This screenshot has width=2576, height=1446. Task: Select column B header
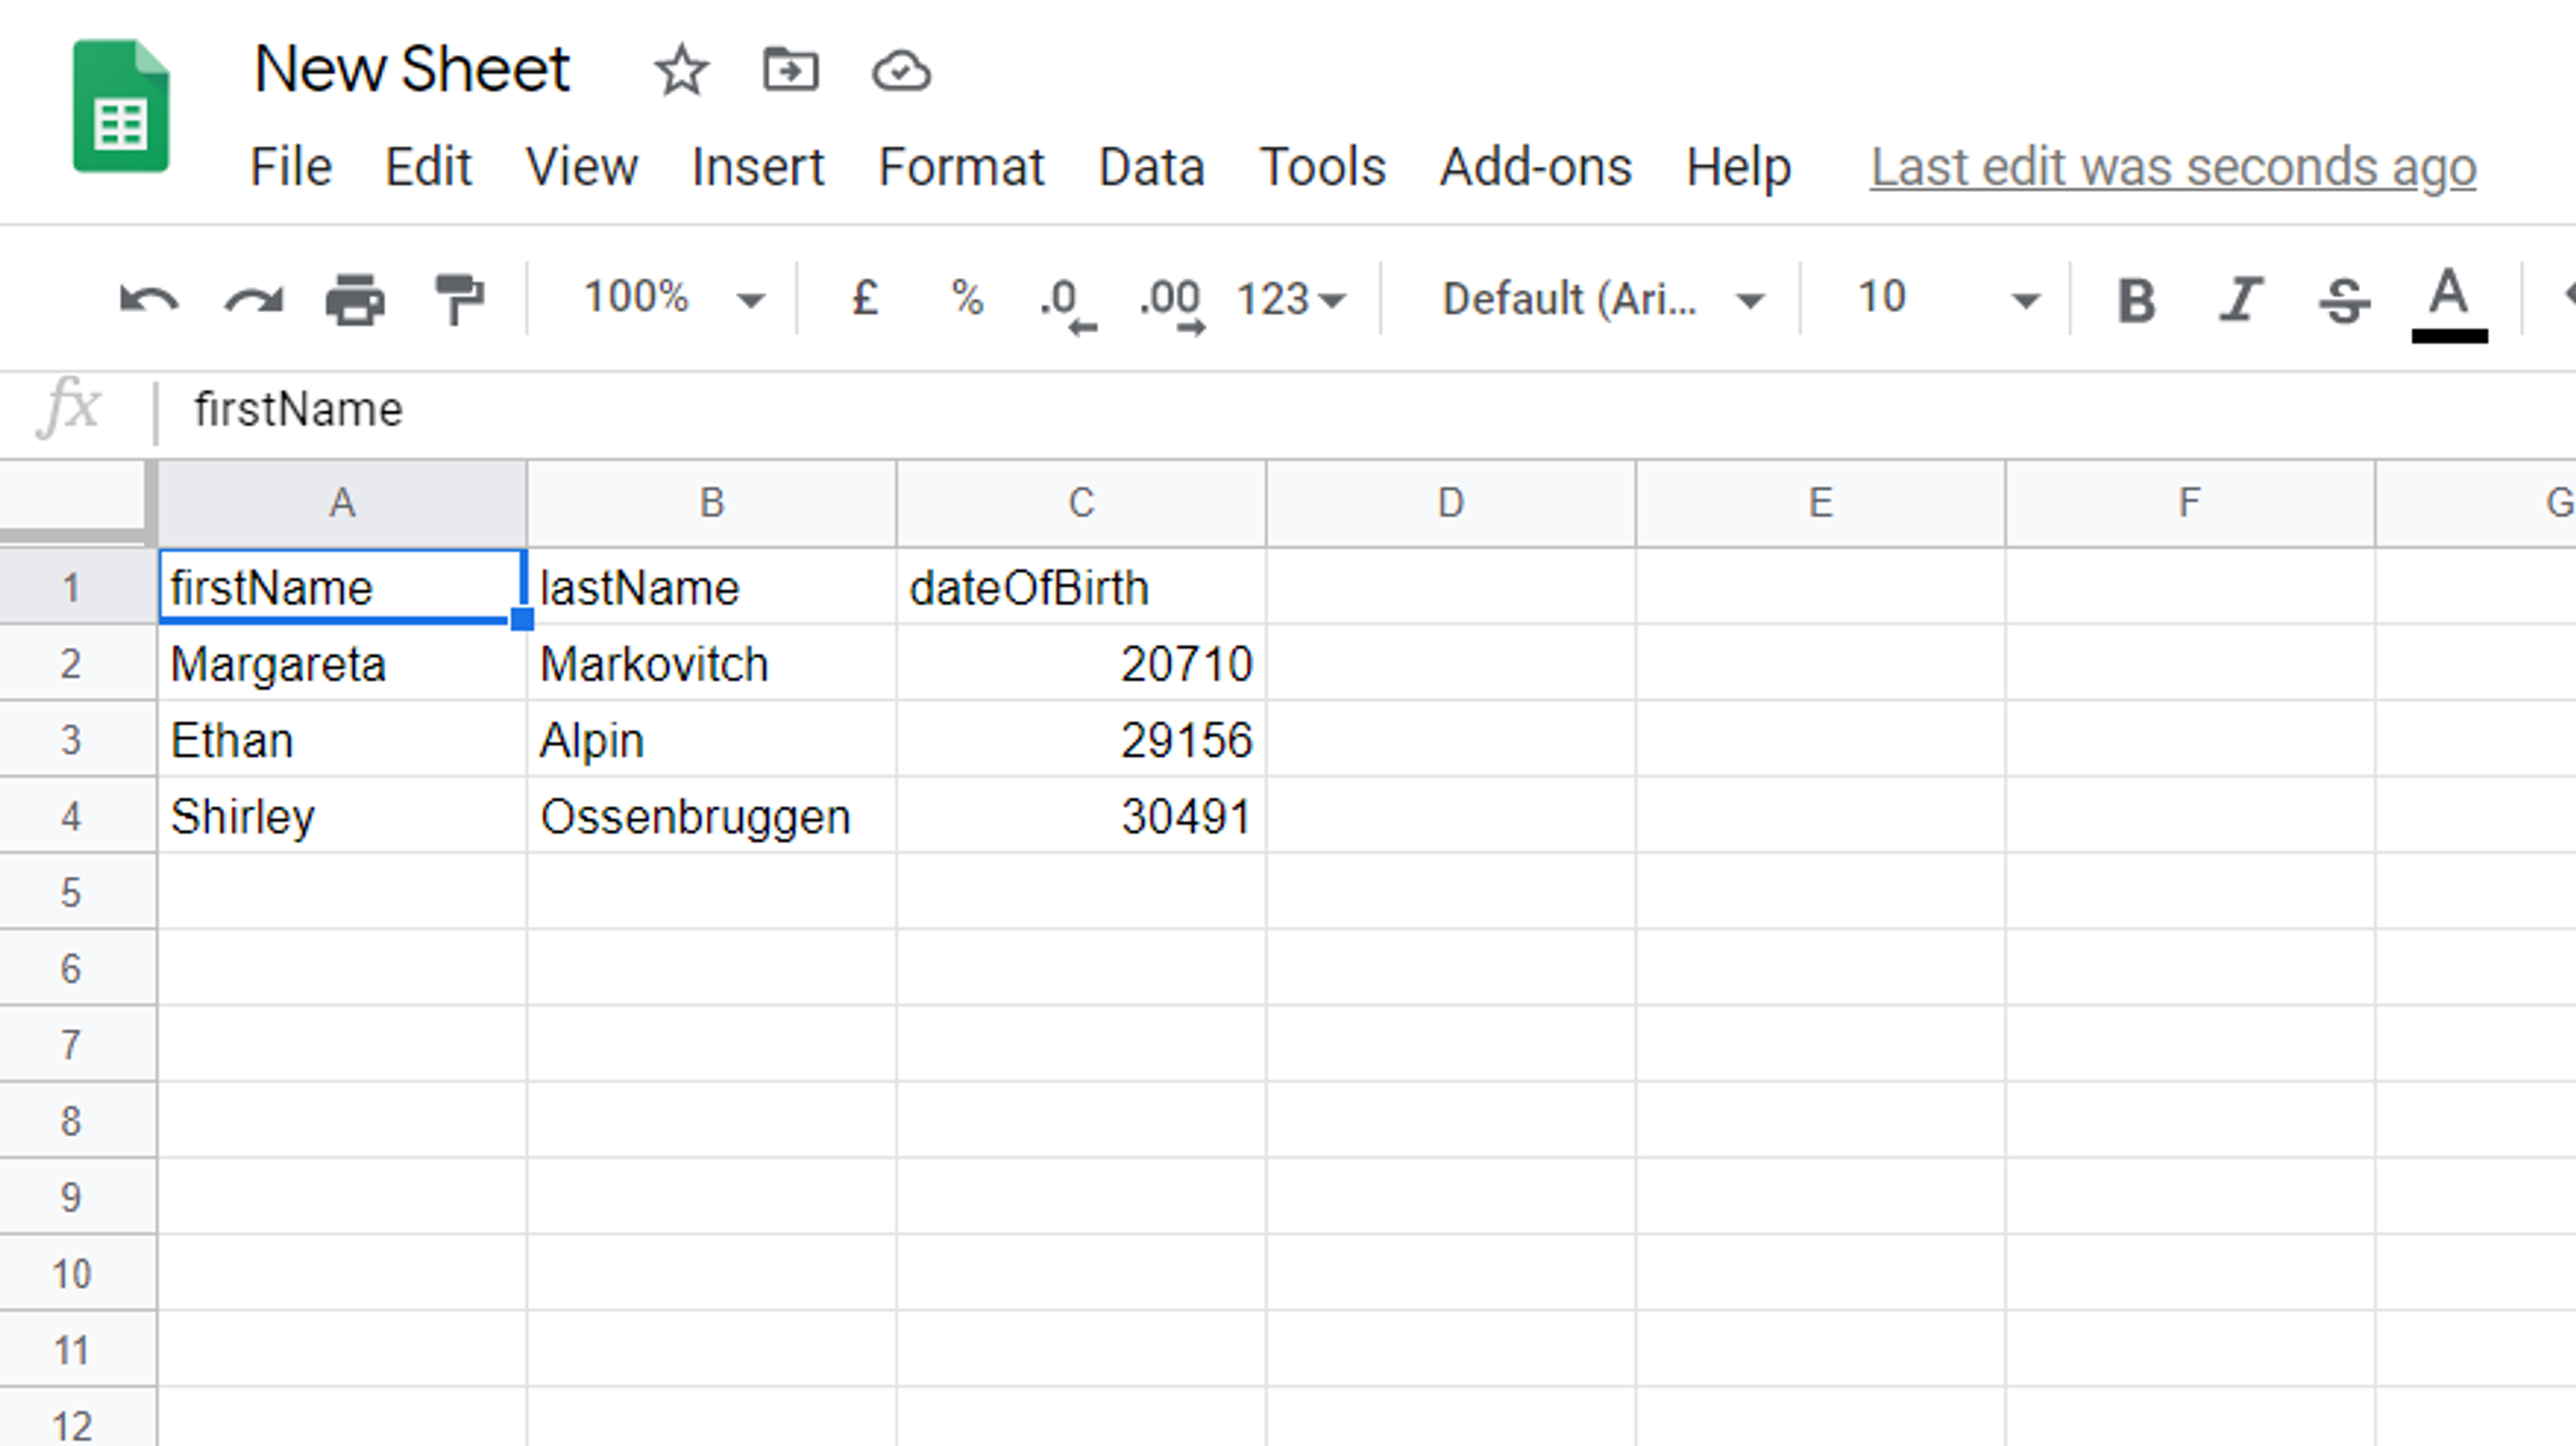711,503
